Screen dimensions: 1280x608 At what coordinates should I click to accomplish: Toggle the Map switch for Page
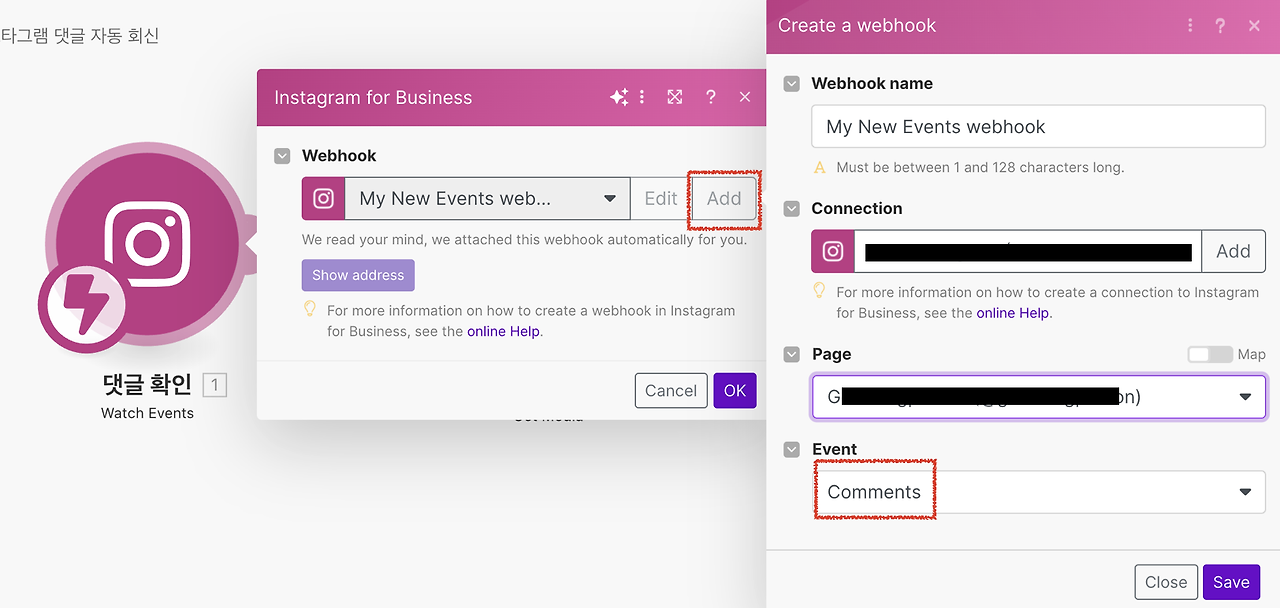(1210, 355)
